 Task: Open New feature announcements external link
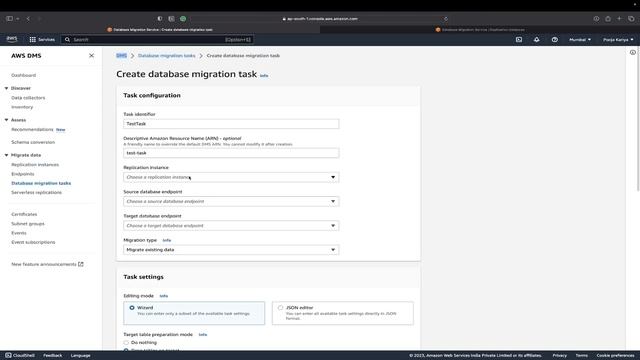pos(47,264)
